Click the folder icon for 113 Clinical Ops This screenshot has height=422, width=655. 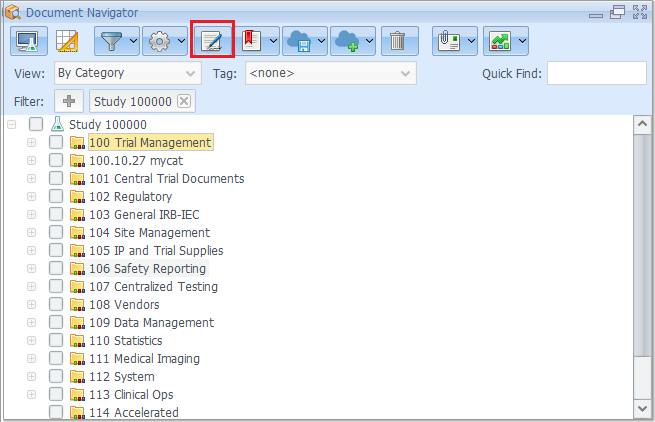coord(77,394)
